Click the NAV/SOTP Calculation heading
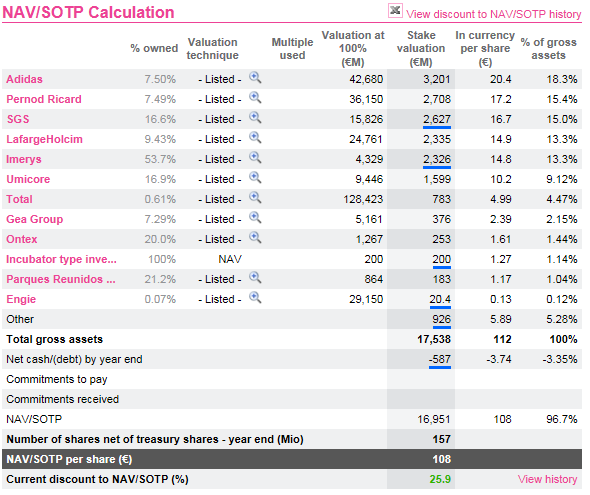The width and height of the screenshot is (590, 495). (x=88, y=12)
